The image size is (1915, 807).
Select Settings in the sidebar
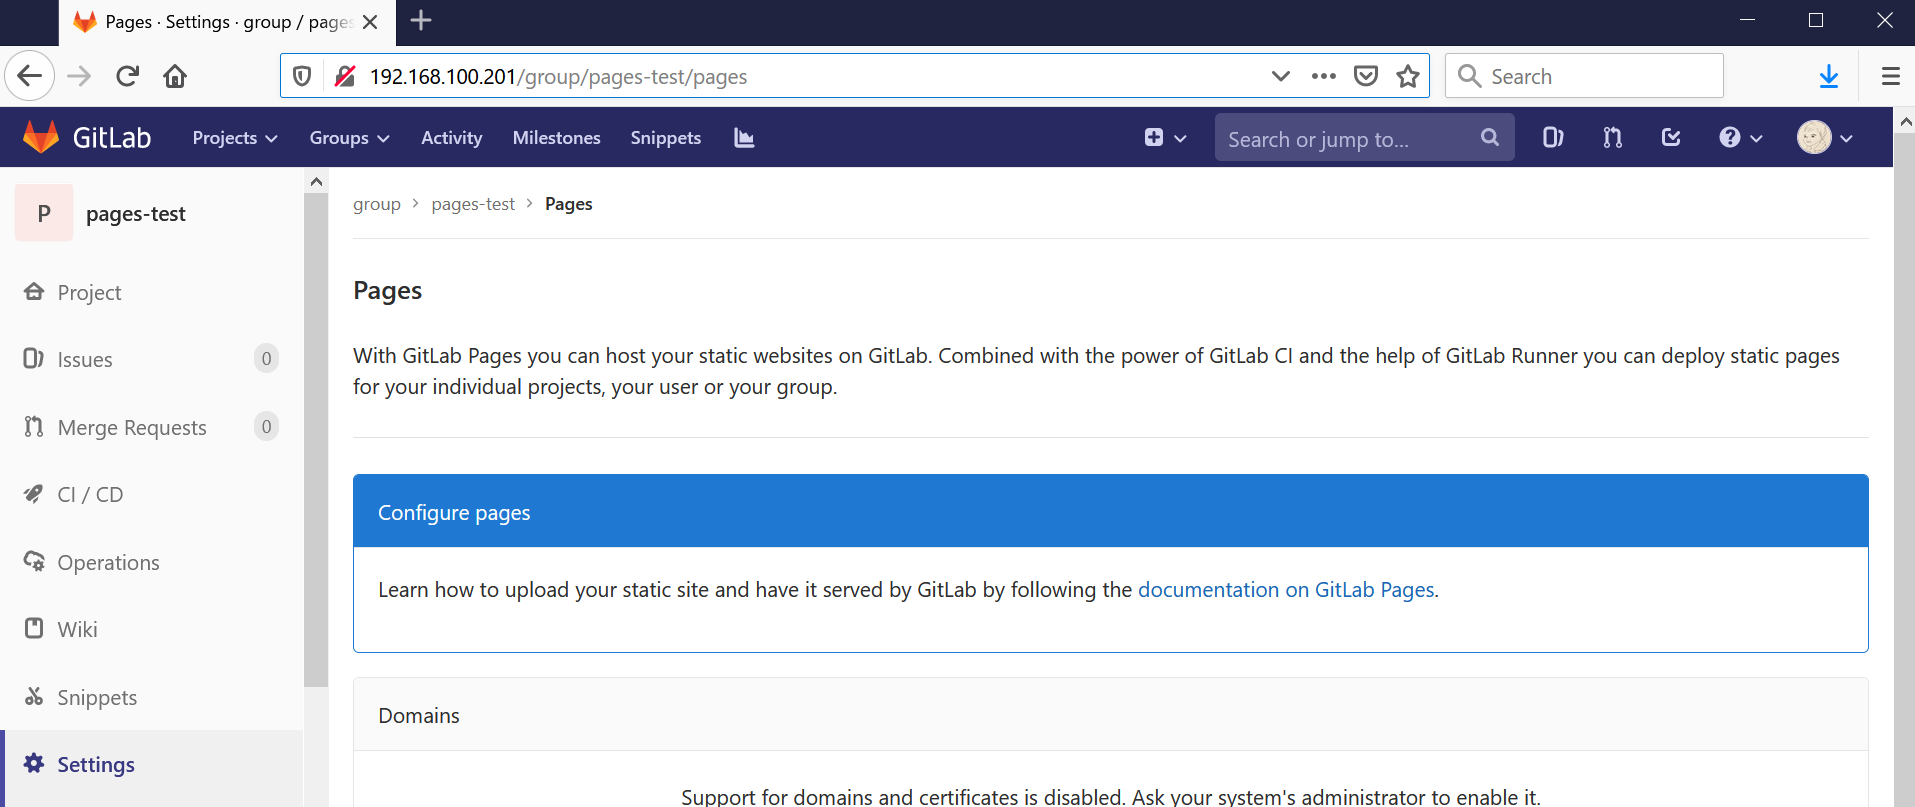point(152,764)
